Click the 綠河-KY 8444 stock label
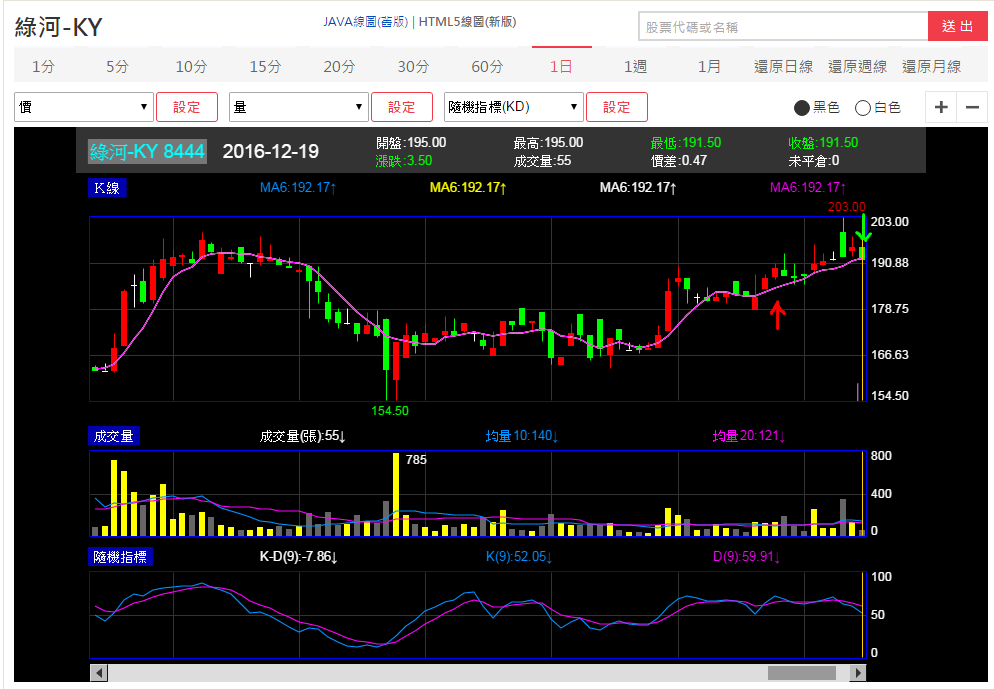Viewport: 994px width, 689px height. pos(147,151)
